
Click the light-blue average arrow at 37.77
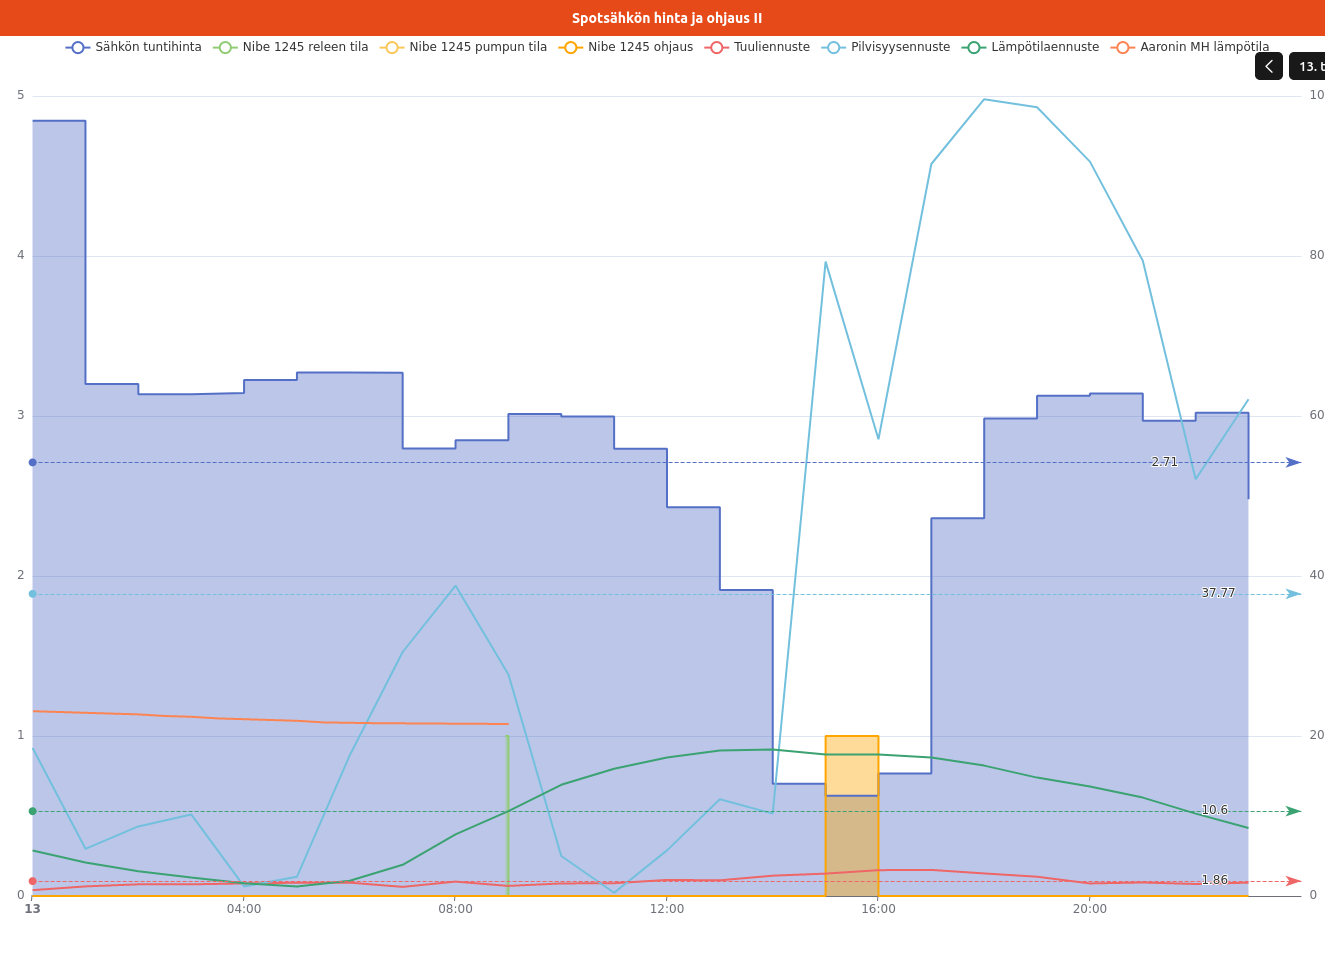(x=1293, y=594)
